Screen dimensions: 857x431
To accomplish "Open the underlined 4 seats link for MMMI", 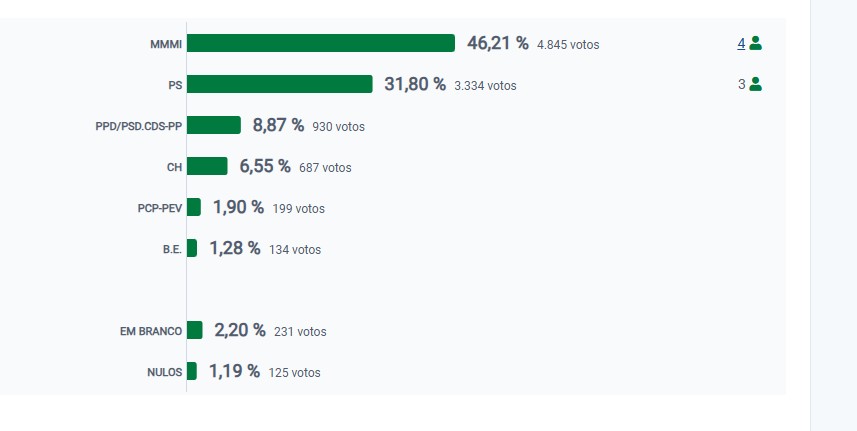I will (741, 43).
